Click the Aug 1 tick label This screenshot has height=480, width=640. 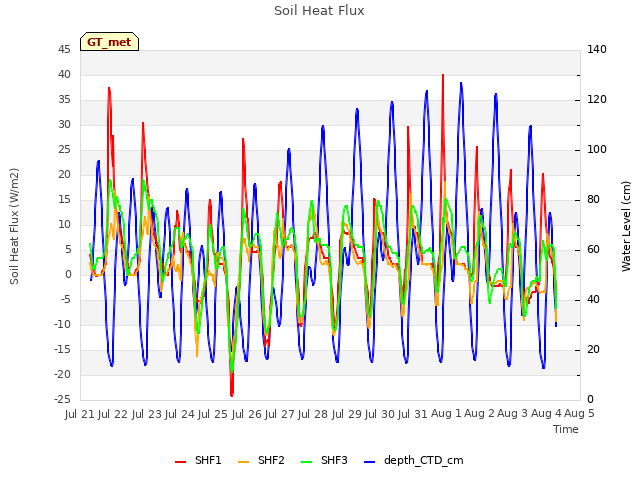[x=447, y=414]
